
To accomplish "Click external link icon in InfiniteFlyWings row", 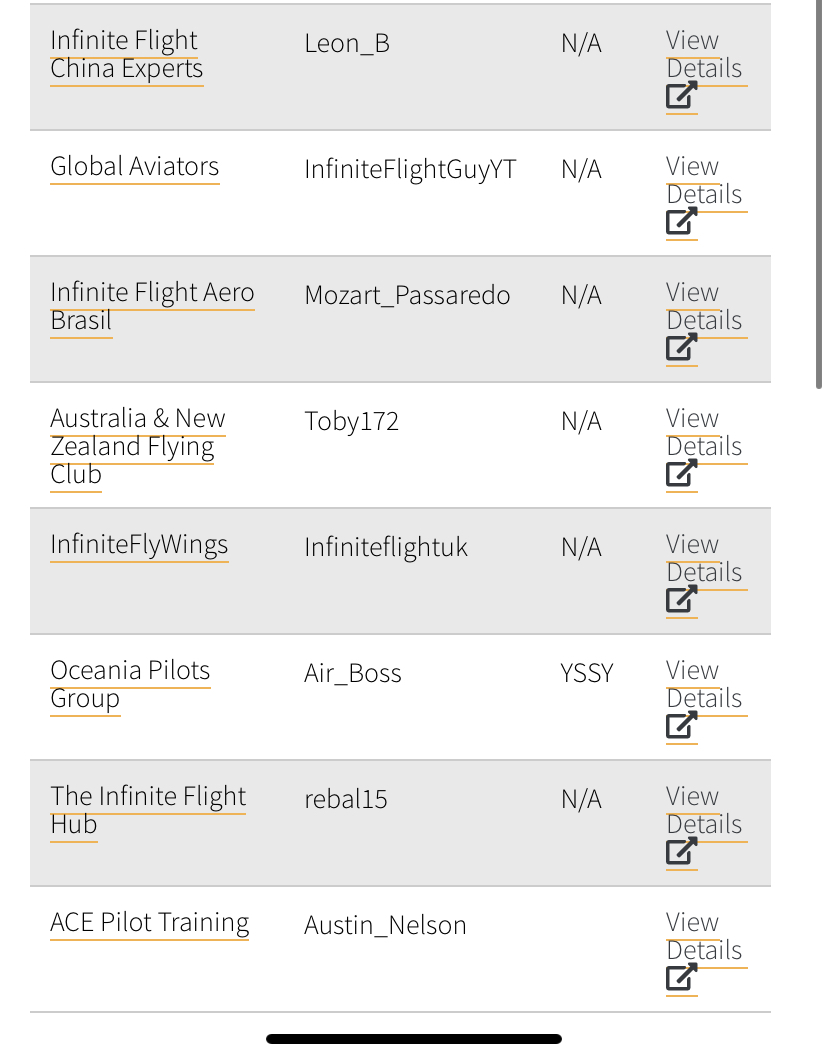I will tap(681, 600).
